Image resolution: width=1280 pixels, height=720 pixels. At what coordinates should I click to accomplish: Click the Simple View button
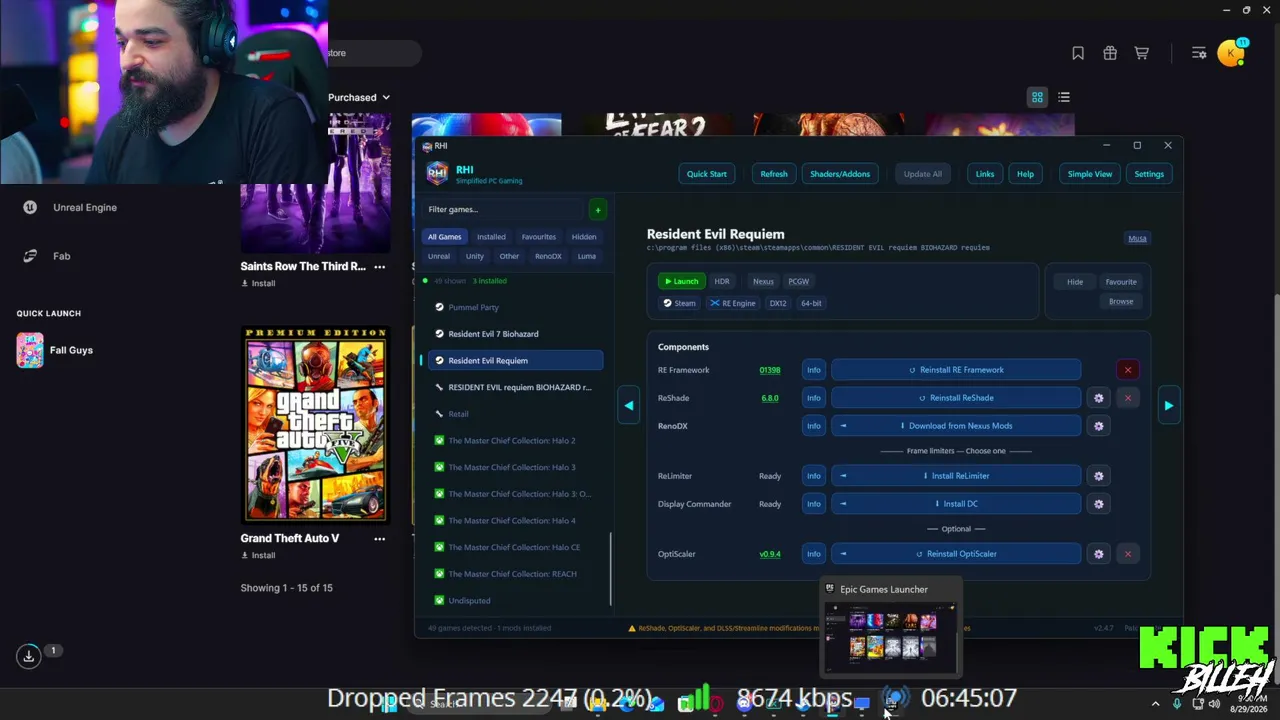pyautogui.click(x=1090, y=174)
